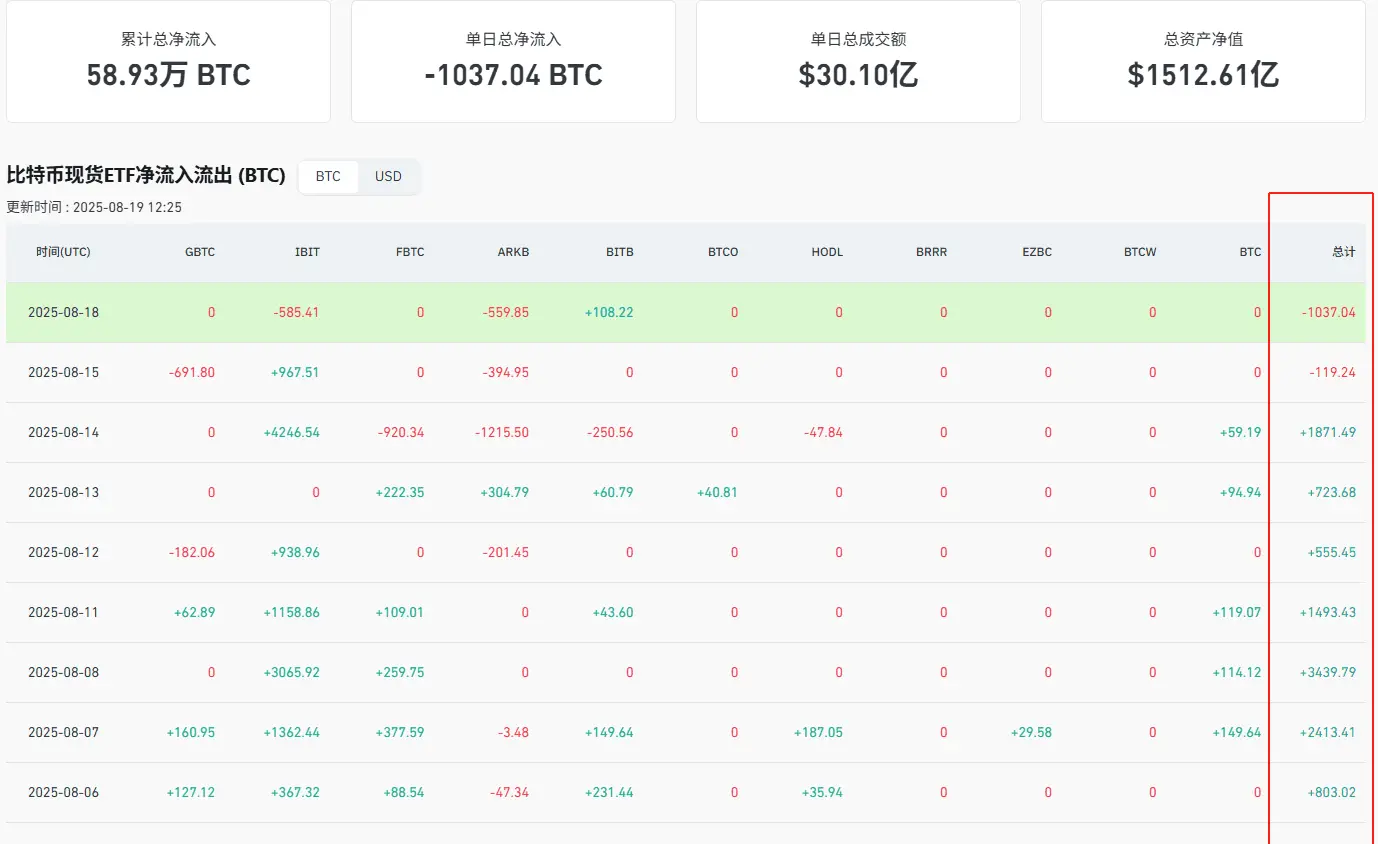Select the 2025-08-13 date cell

tap(64, 492)
